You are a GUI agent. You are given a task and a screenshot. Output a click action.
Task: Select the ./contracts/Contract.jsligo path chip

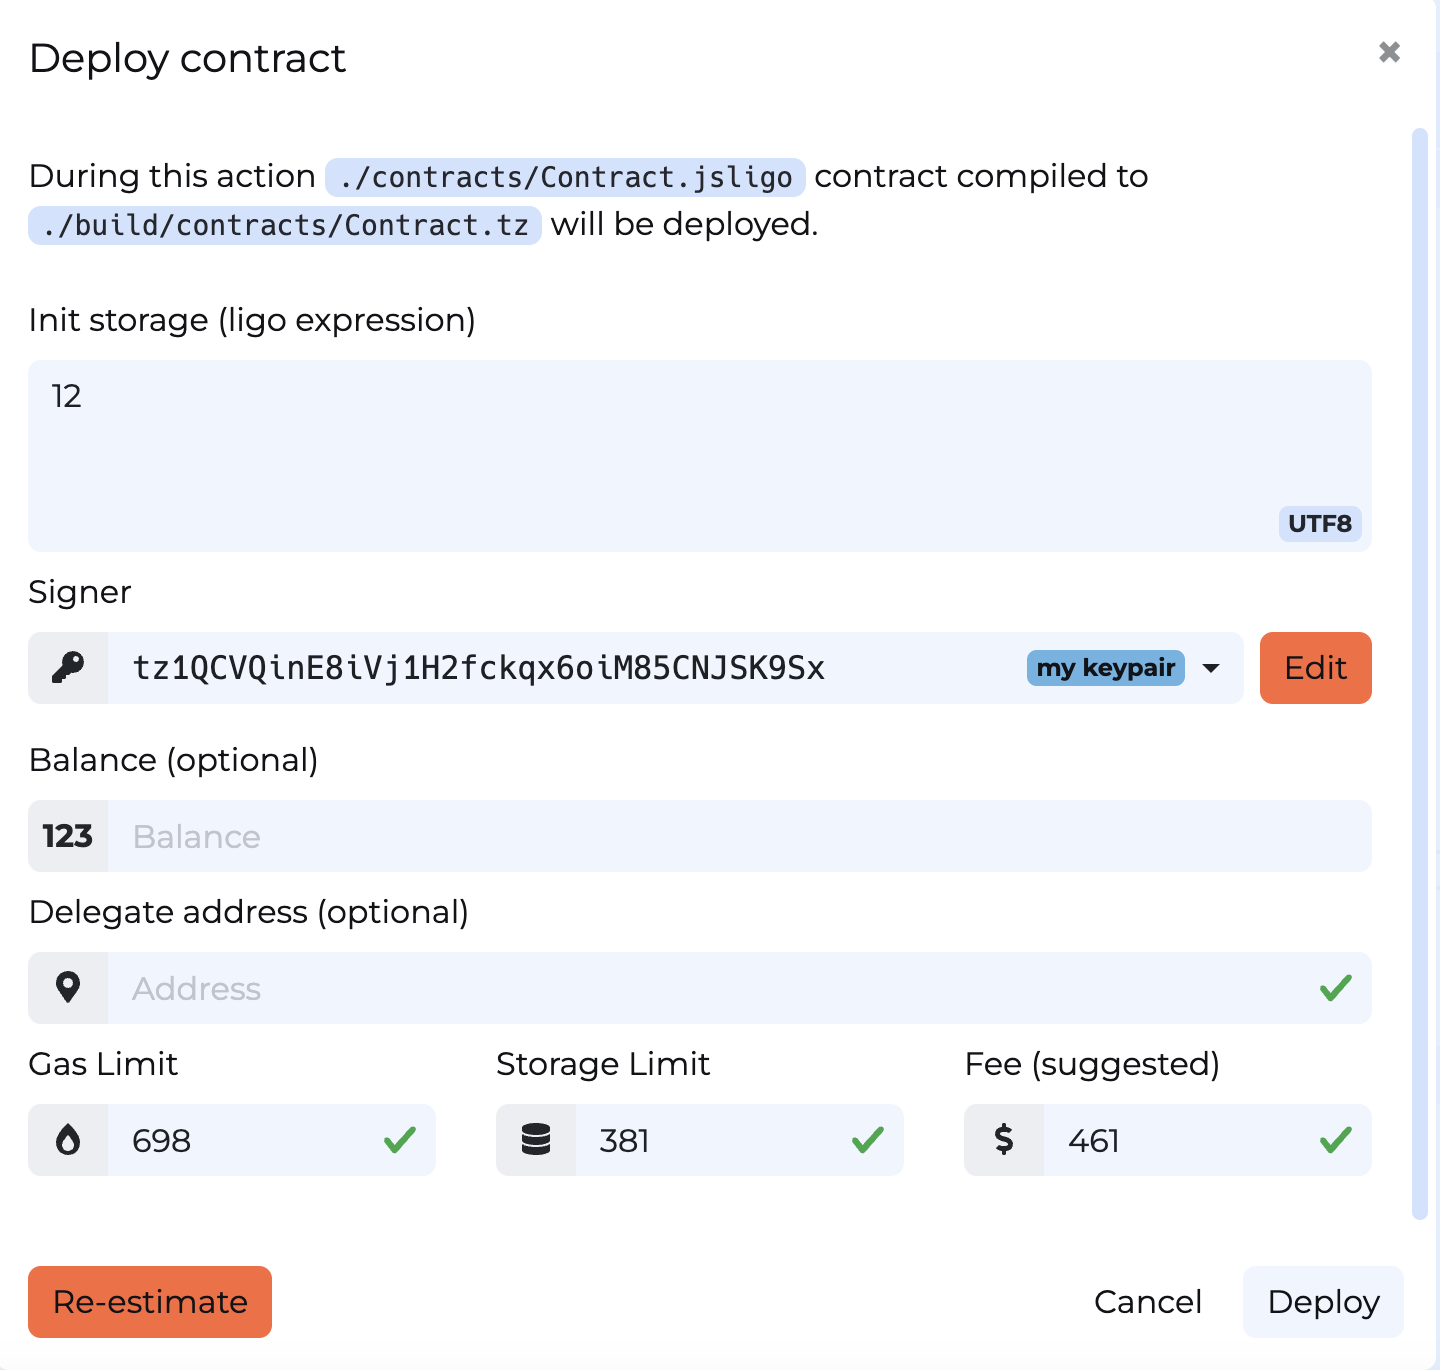tap(565, 177)
